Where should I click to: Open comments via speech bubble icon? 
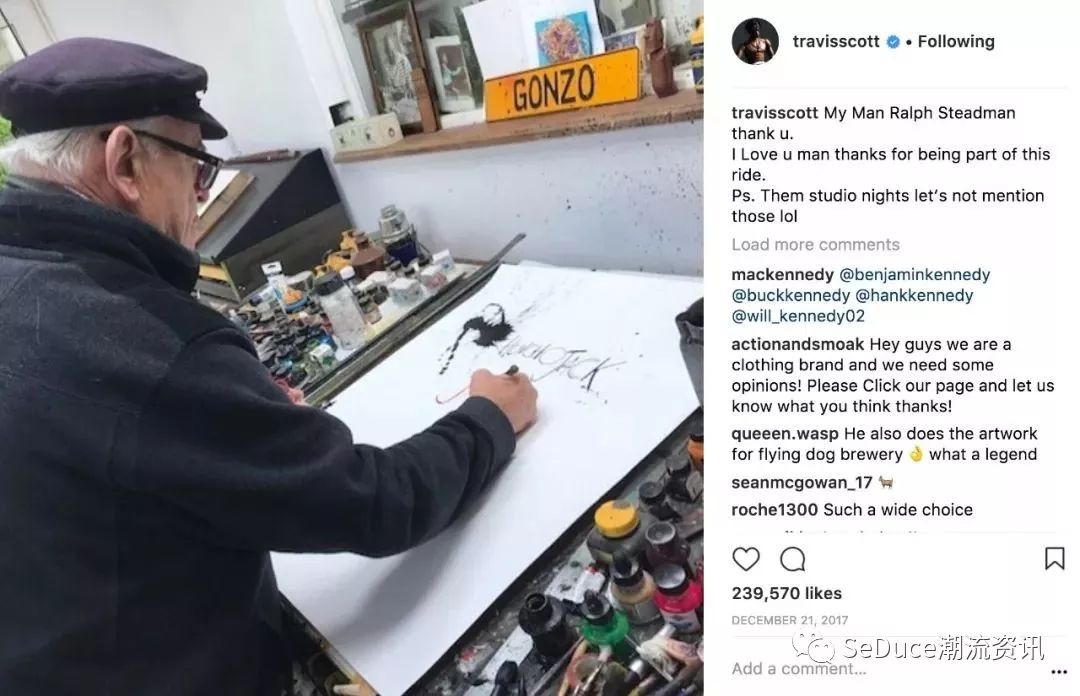[x=793, y=559]
